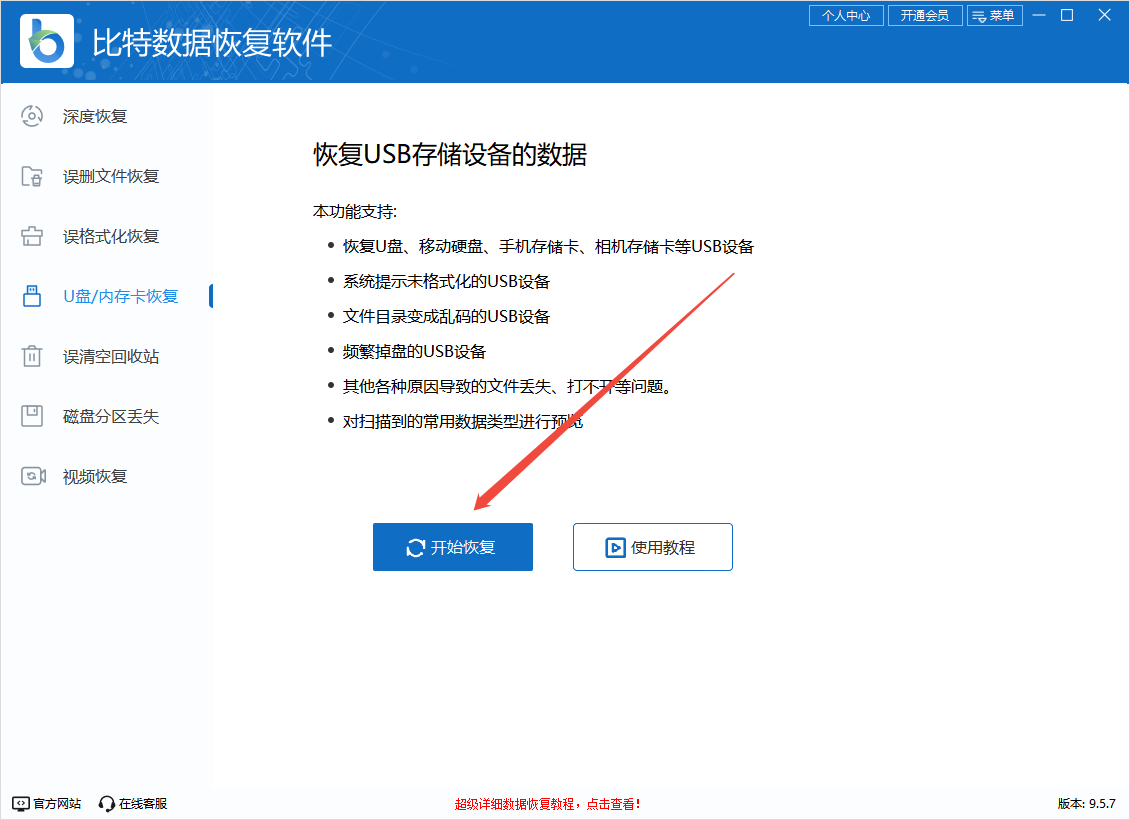Screen dimensions: 1130x820
Task: Click bullet text 频繁掉盘的USB设备
Action: click(414, 352)
